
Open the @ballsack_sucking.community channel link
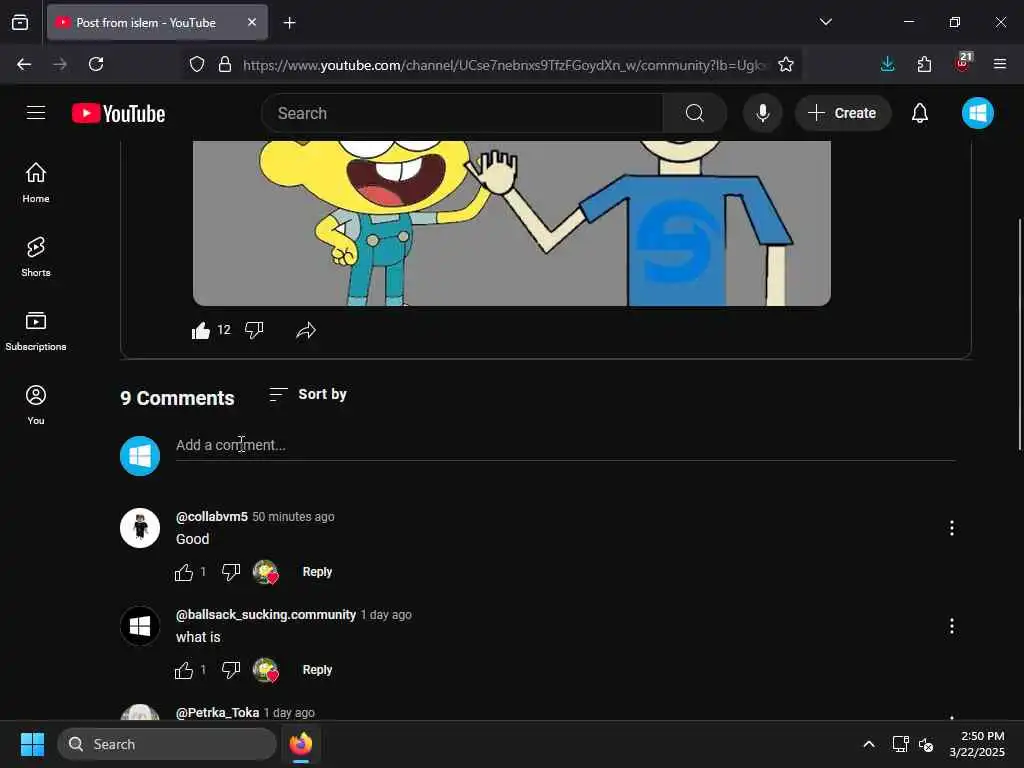tap(266, 615)
